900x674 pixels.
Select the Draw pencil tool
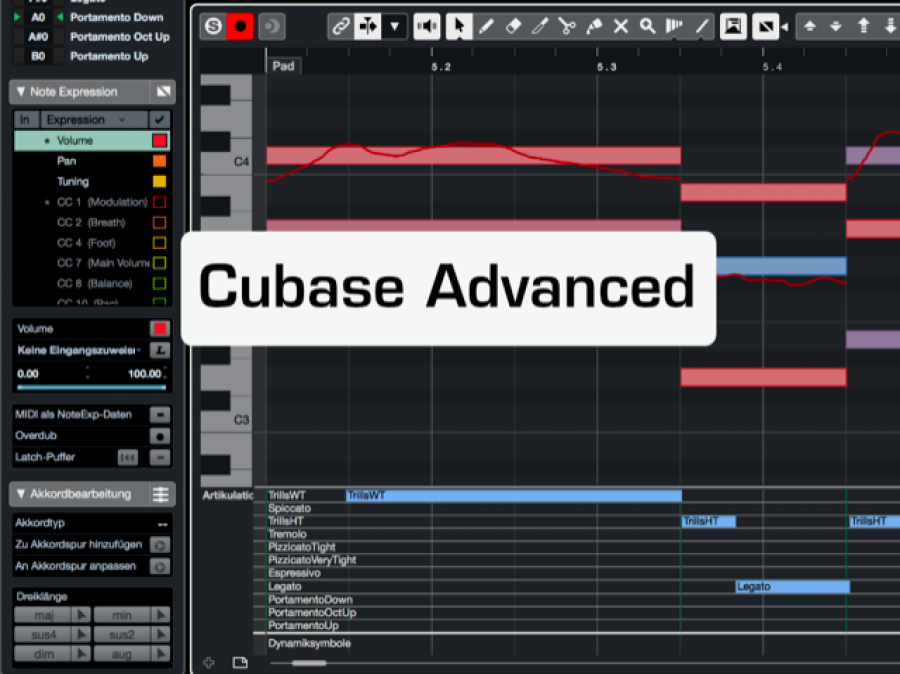point(486,26)
